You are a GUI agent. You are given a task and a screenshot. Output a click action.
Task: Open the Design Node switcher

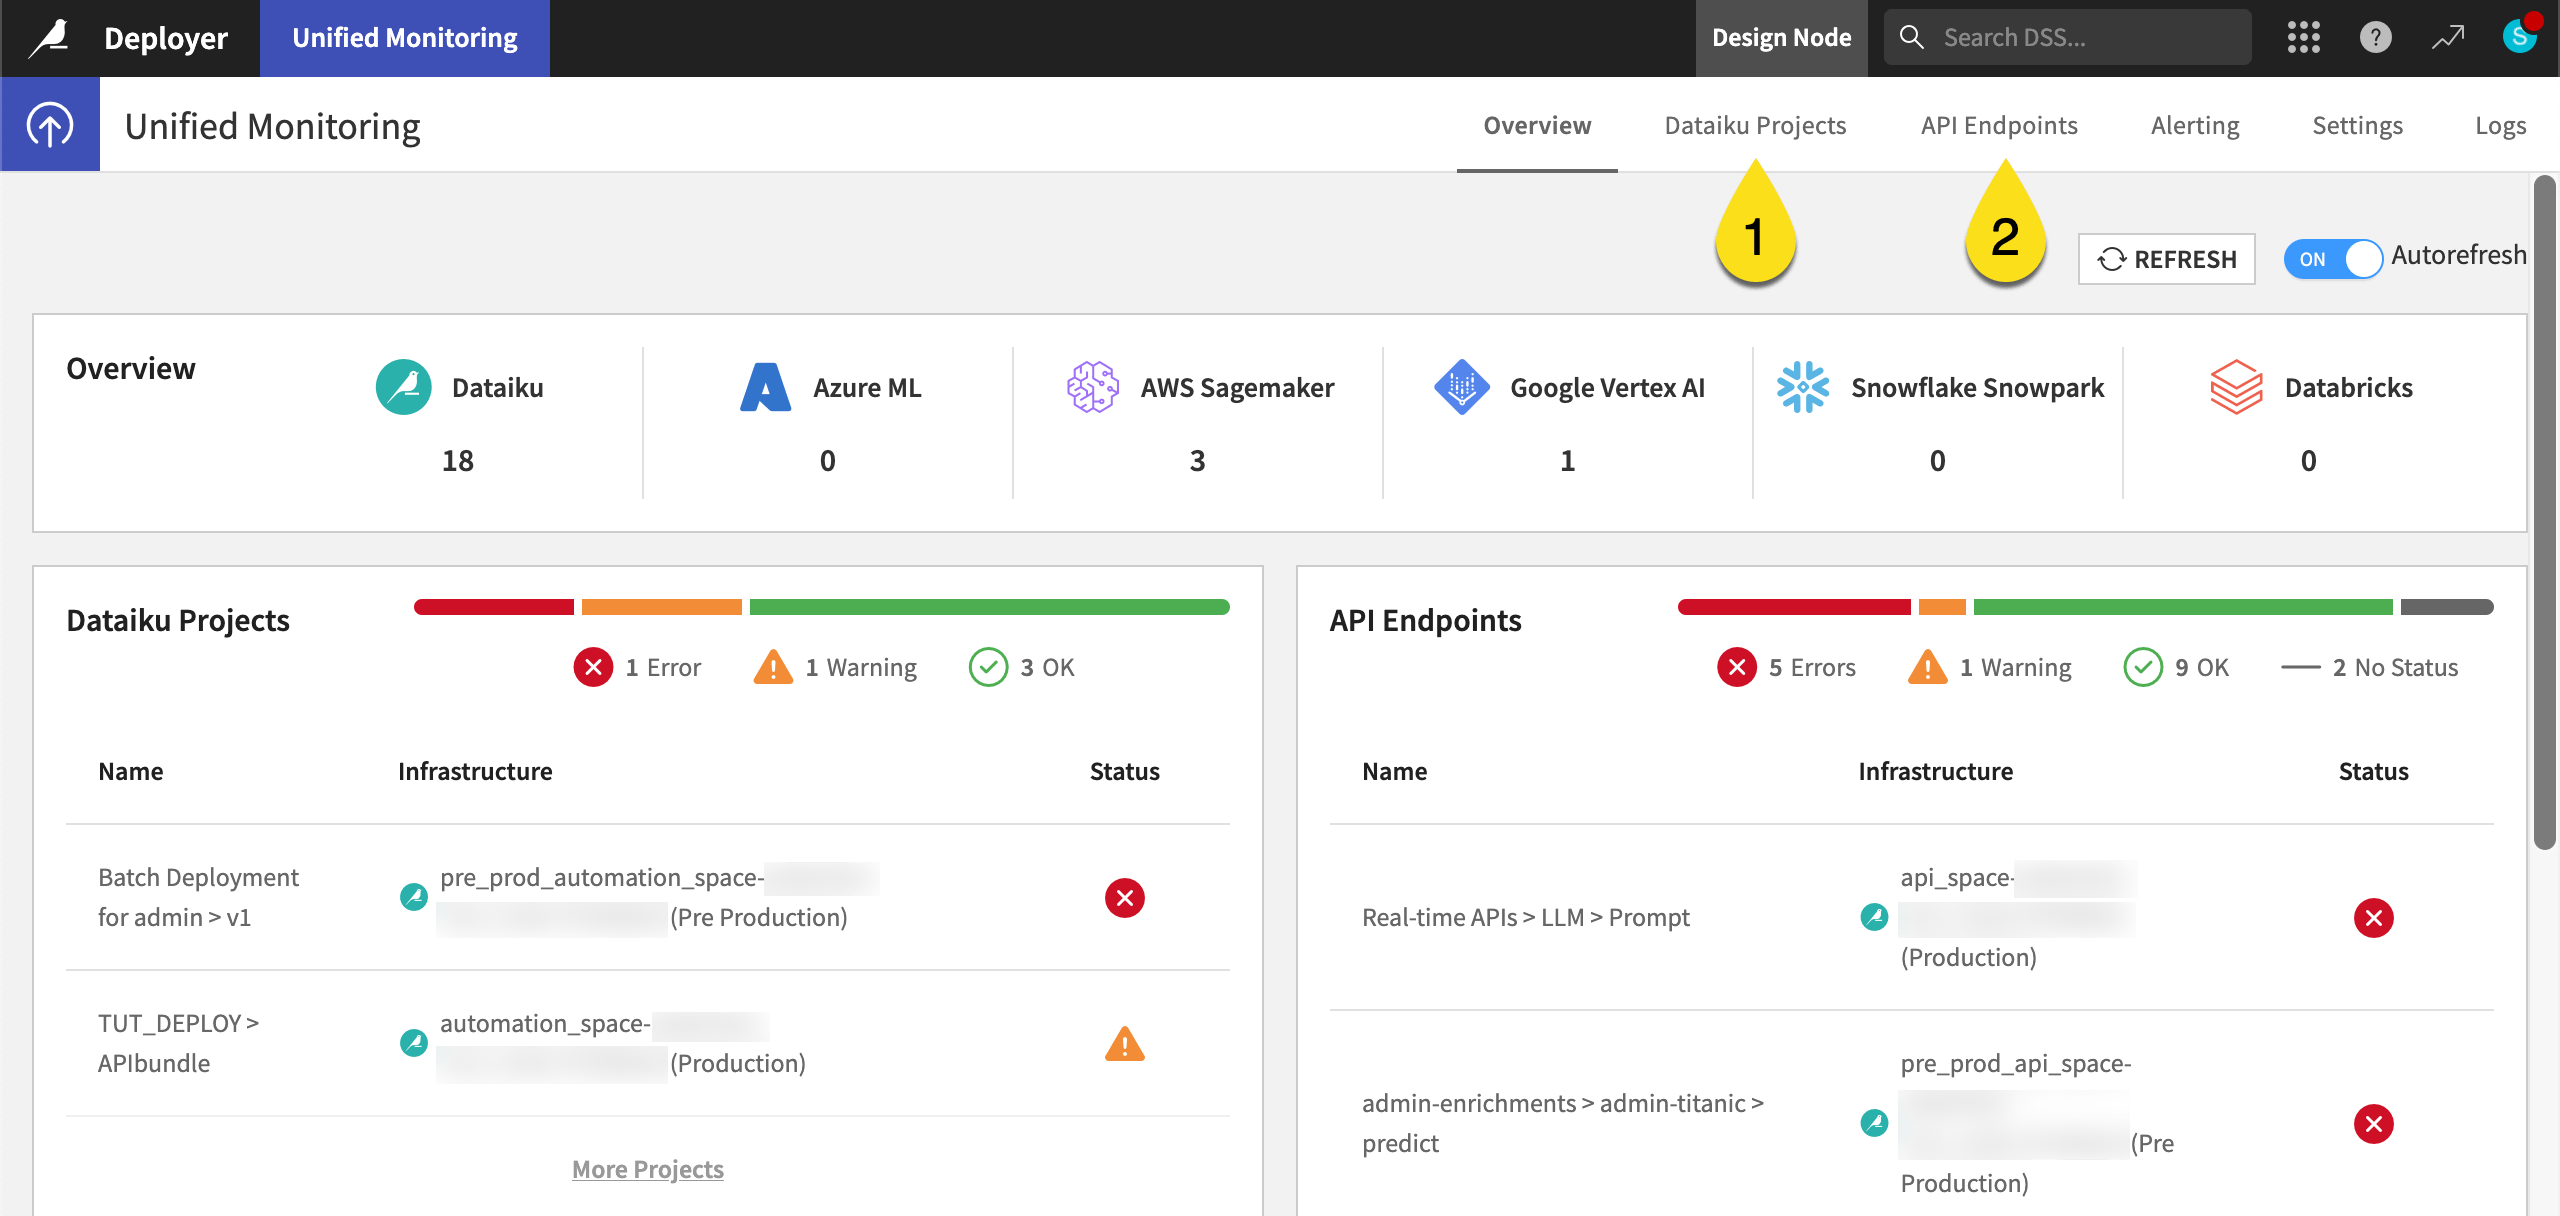[1781, 37]
